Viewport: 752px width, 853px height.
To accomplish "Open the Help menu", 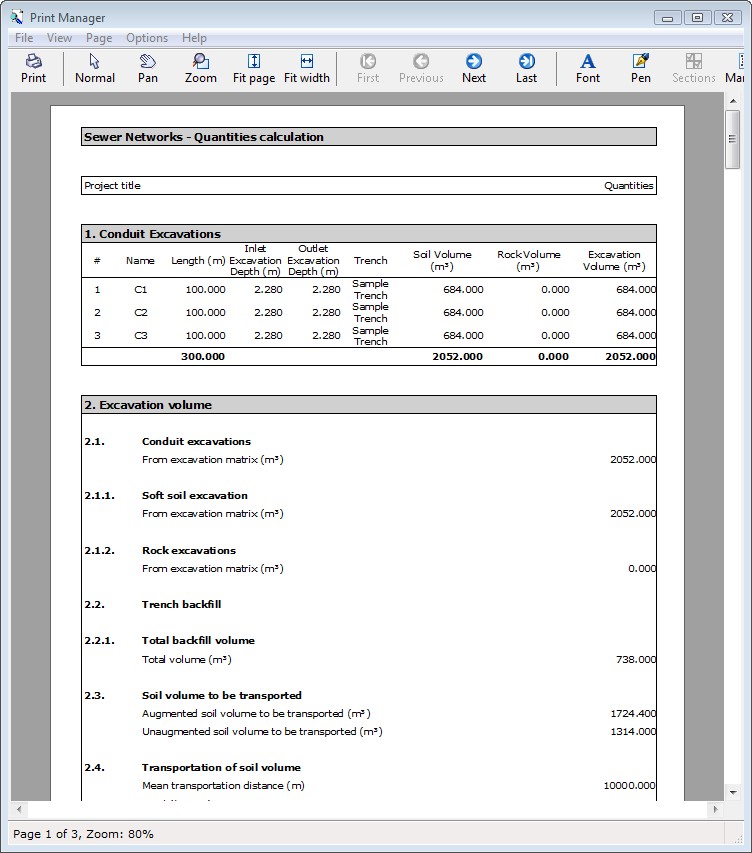I will (194, 38).
